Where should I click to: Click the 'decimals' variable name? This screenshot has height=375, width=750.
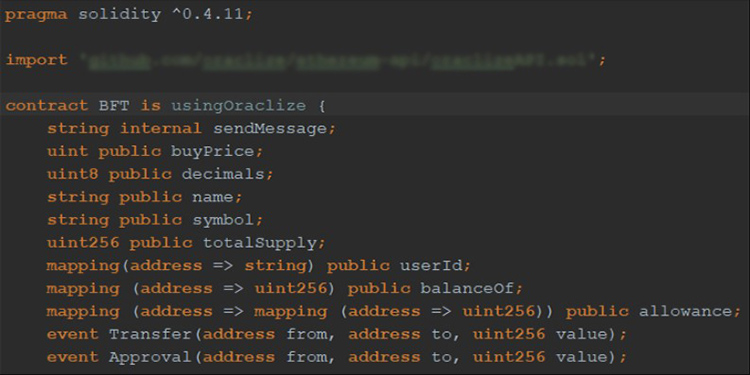223,174
